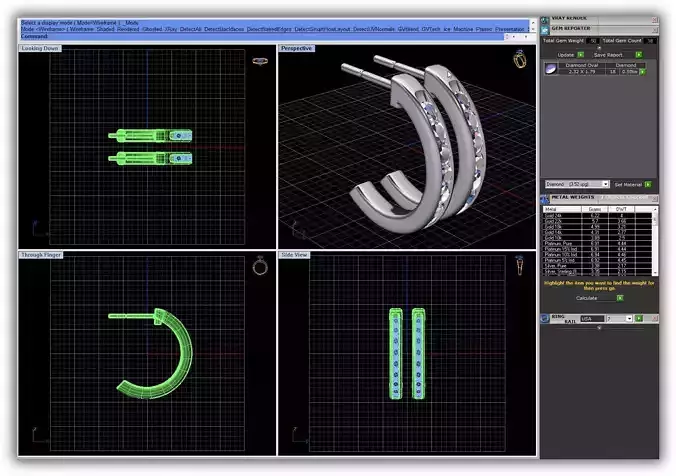Image resolution: width=676 pixels, height=476 pixels.
Task: Click the ring icon in Through Finger viewport
Action: [260, 266]
